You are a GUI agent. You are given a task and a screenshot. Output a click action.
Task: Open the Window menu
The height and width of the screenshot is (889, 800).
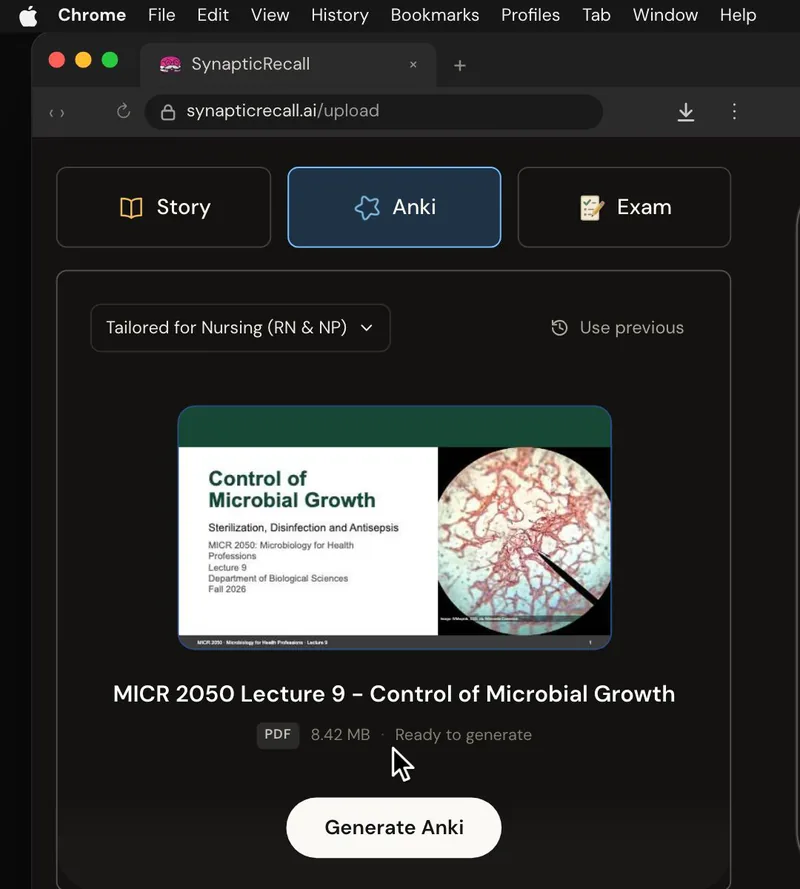[665, 15]
